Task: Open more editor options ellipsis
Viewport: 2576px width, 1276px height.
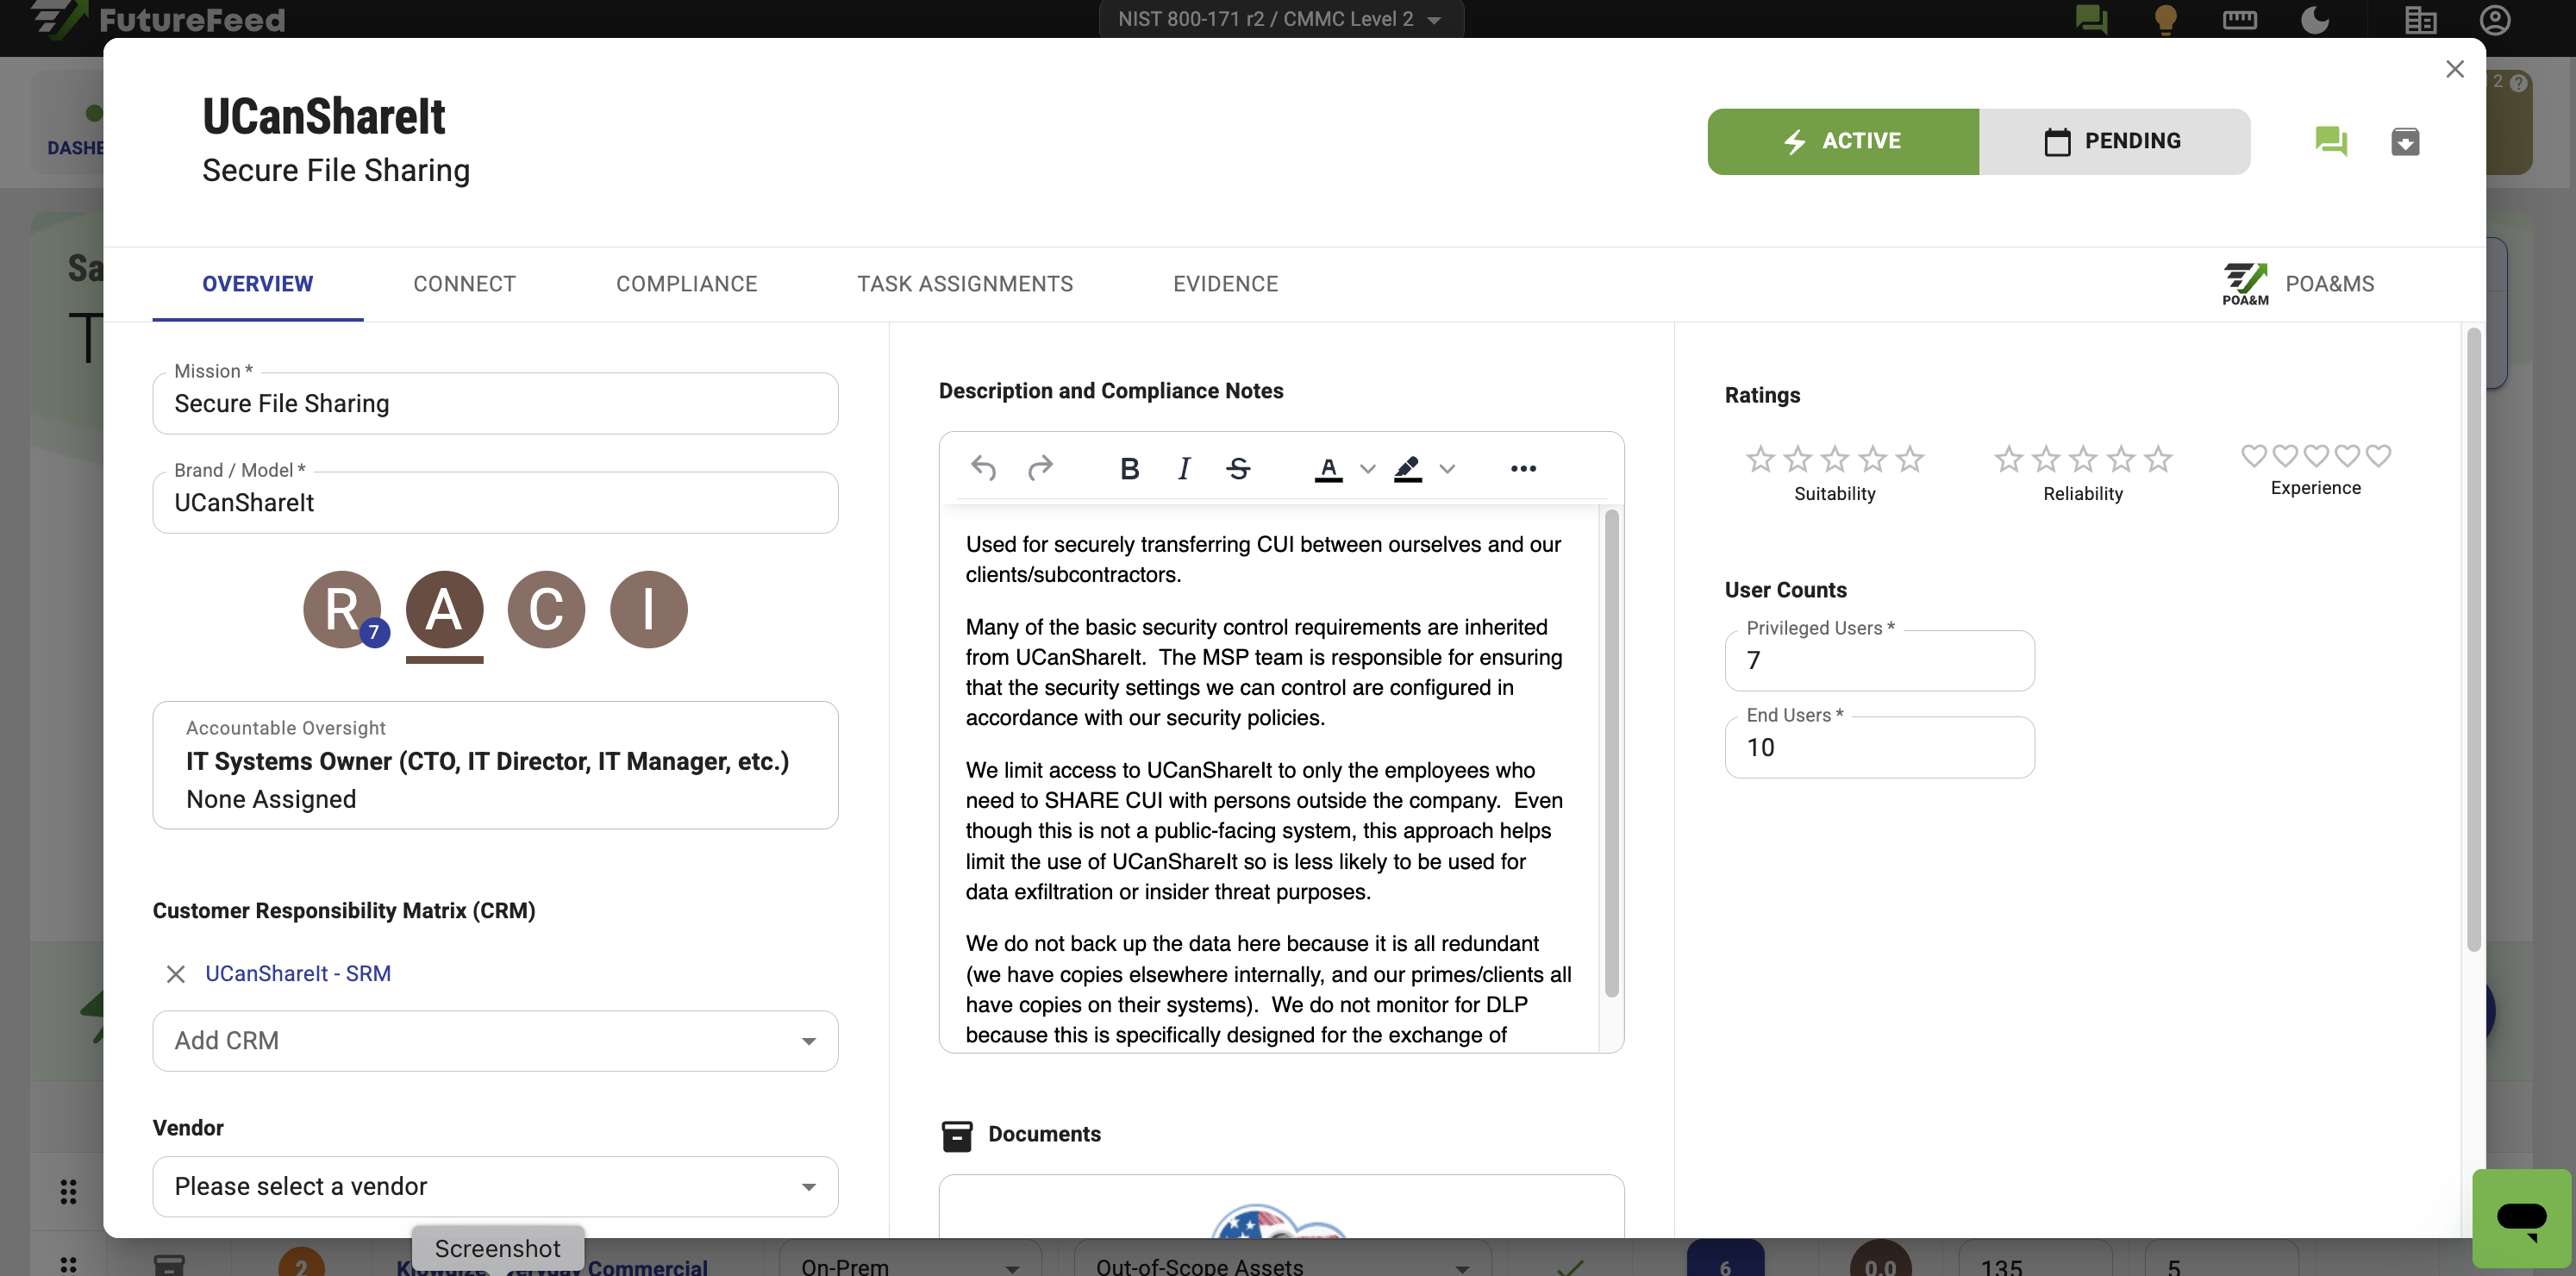Action: pos(1523,468)
